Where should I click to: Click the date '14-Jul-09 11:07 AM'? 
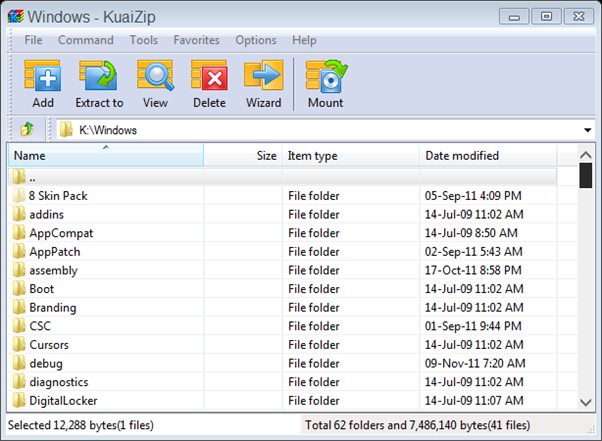click(x=474, y=400)
